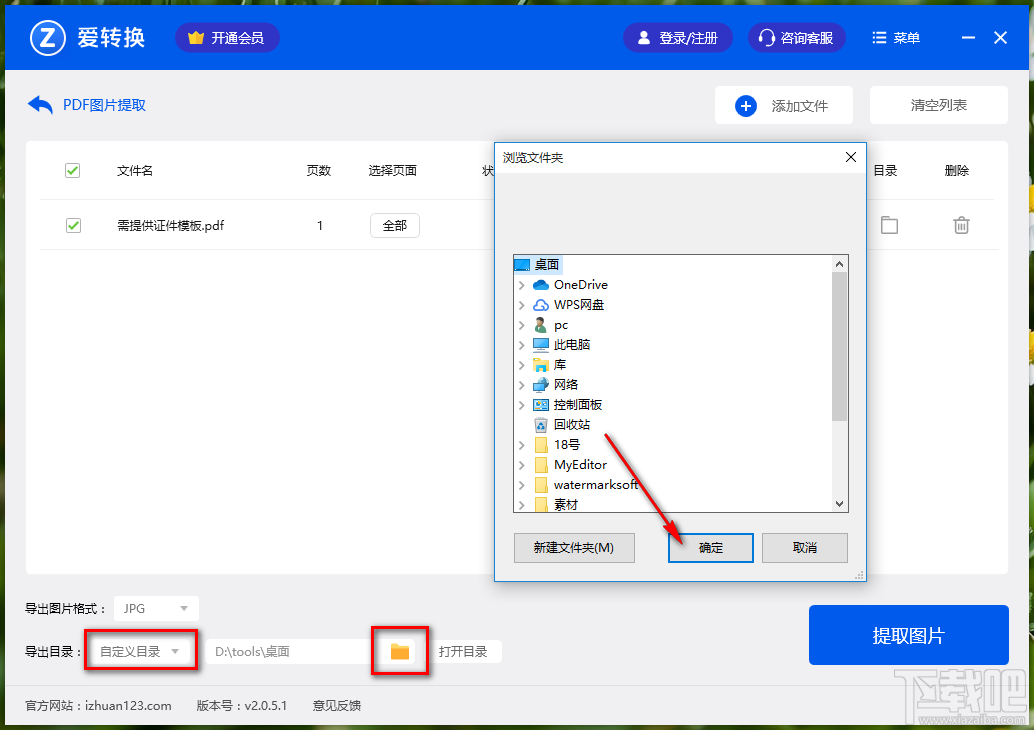Screen dimensions: 1034x730
Task: Click the 确定 button in the folder dialog
Action: 710,548
